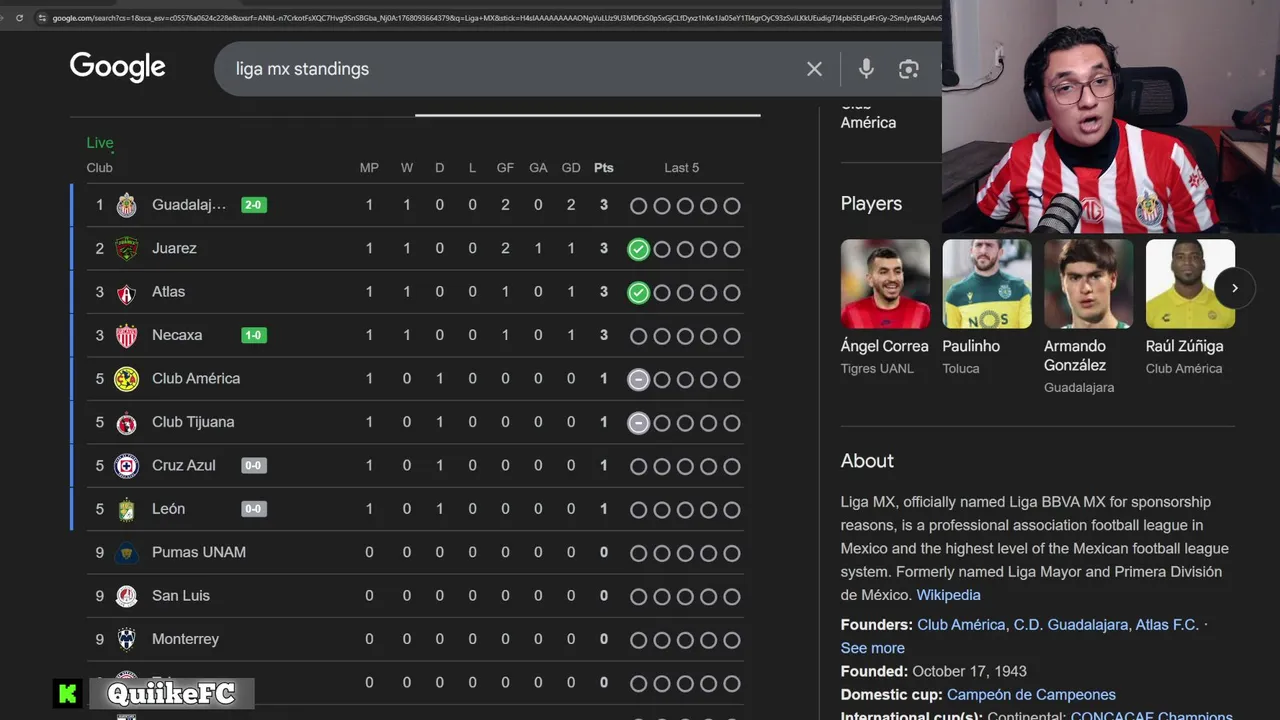Reload the page with browser refresh icon
Viewport: 1280px width, 720px height.
point(19,17)
